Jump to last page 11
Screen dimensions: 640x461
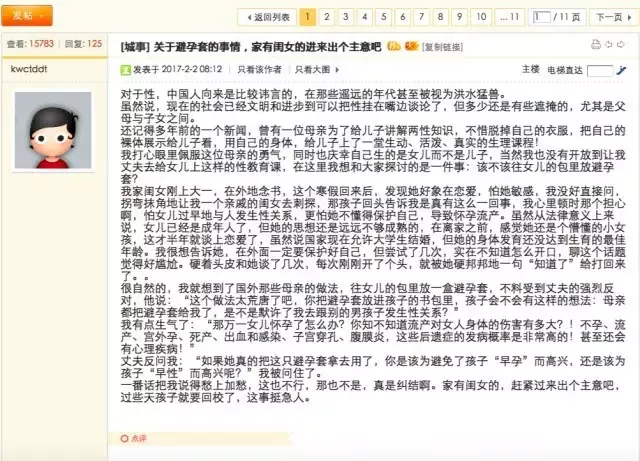[x=510, y=17]
